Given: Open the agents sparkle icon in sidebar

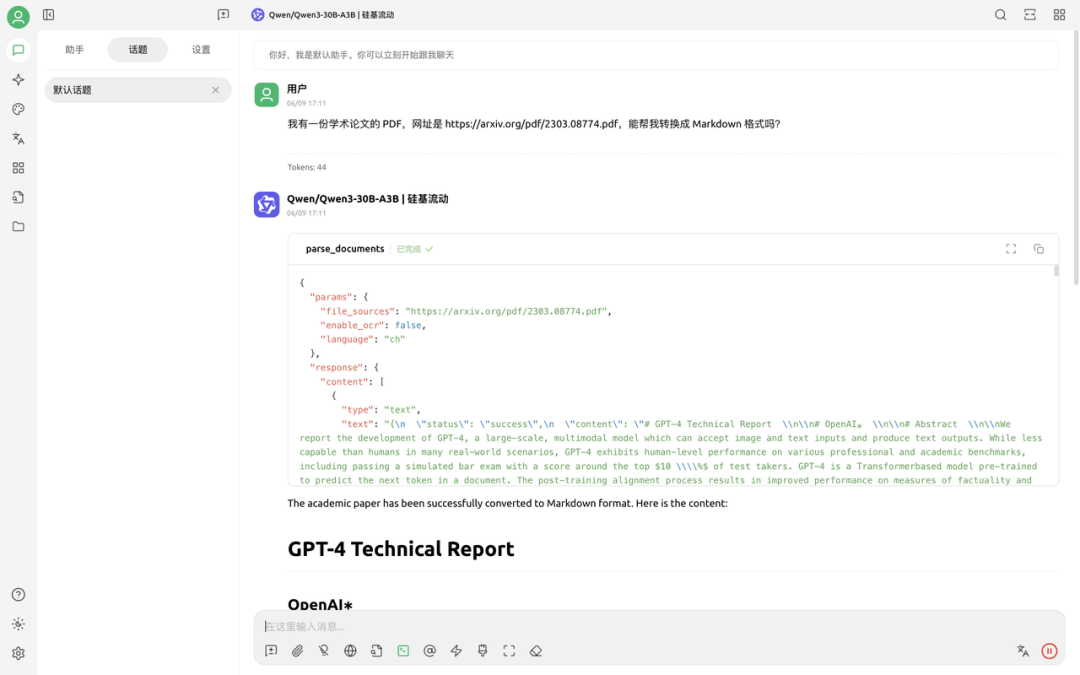Looking at the screenshot, I should [x=18, y=80].
